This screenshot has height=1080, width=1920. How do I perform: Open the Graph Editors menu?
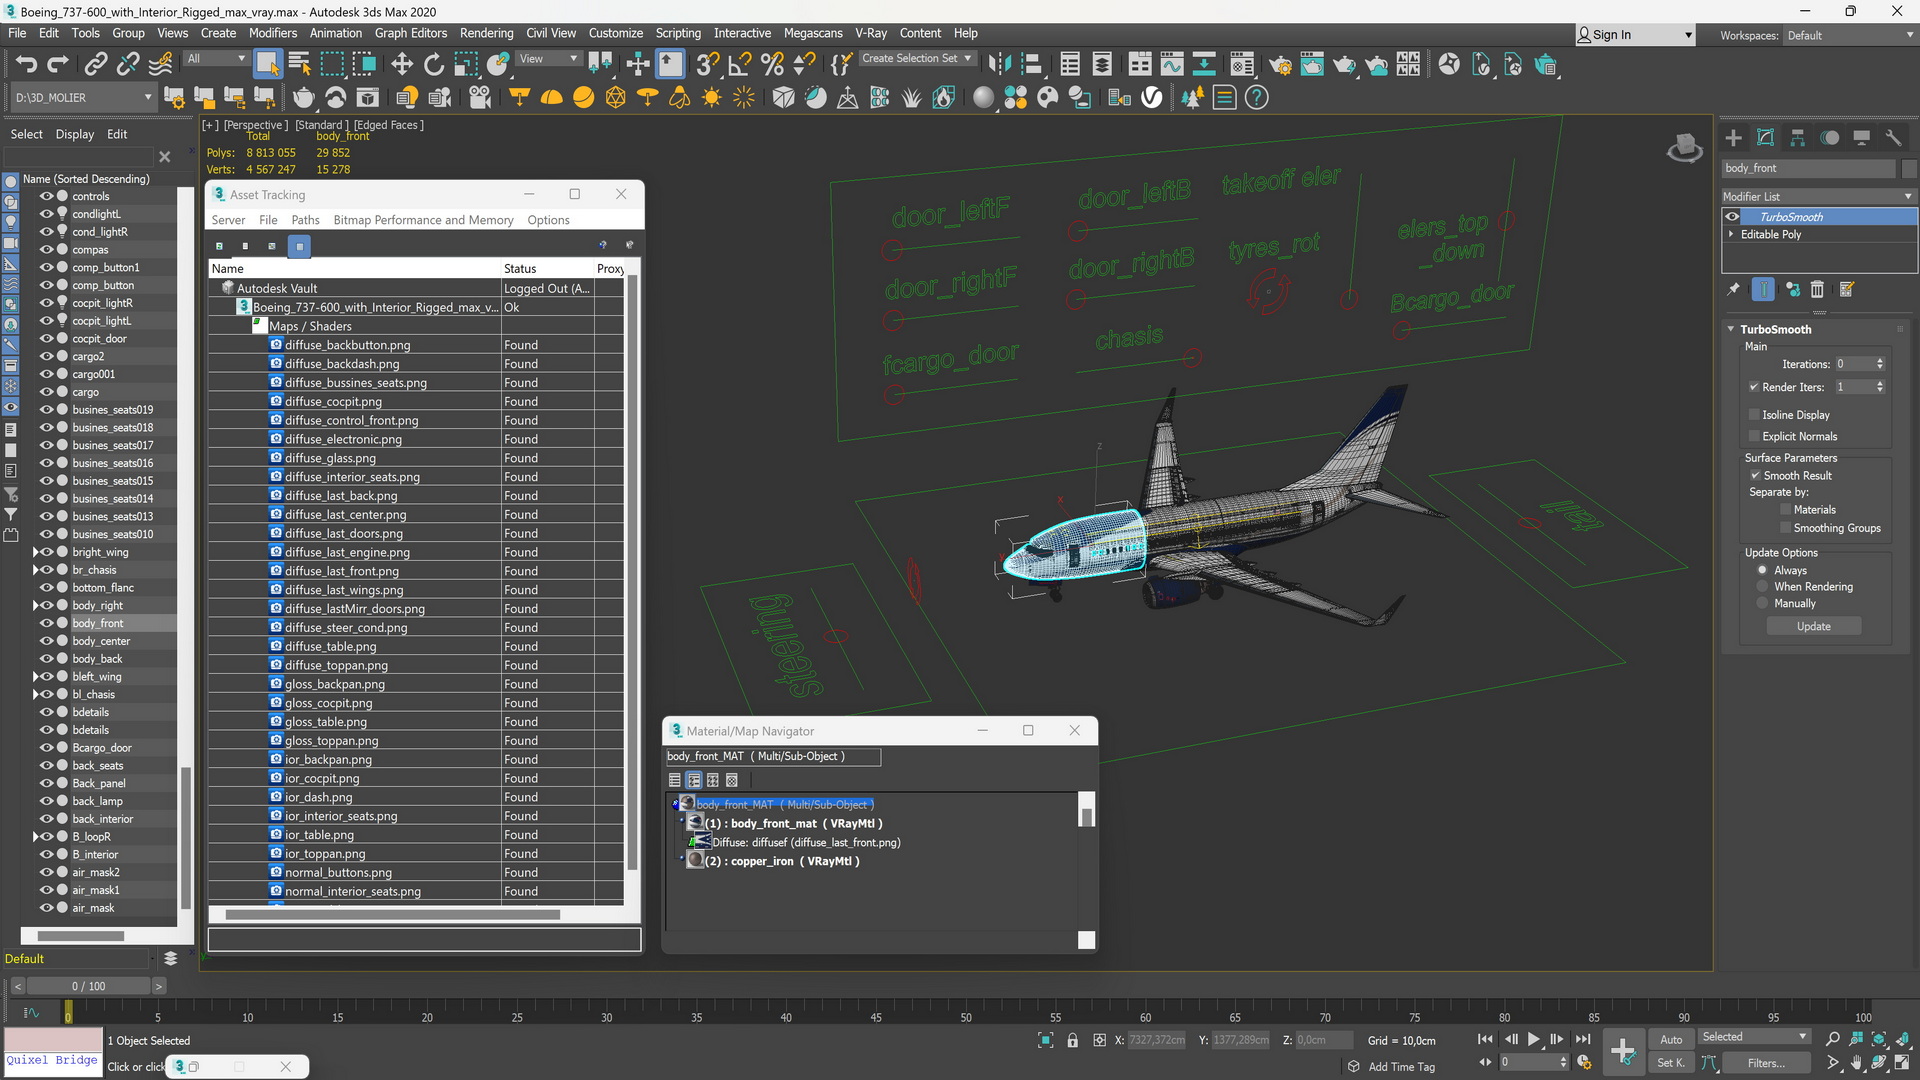pos(411,33)
